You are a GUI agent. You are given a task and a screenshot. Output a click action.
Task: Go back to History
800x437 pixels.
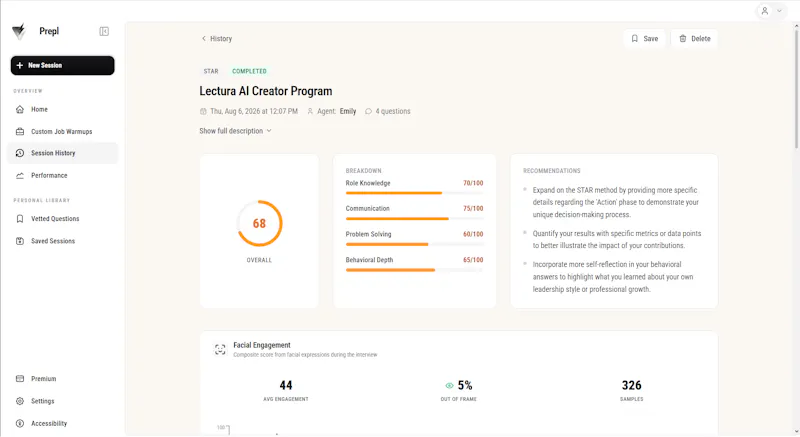(x=217, y=39)
